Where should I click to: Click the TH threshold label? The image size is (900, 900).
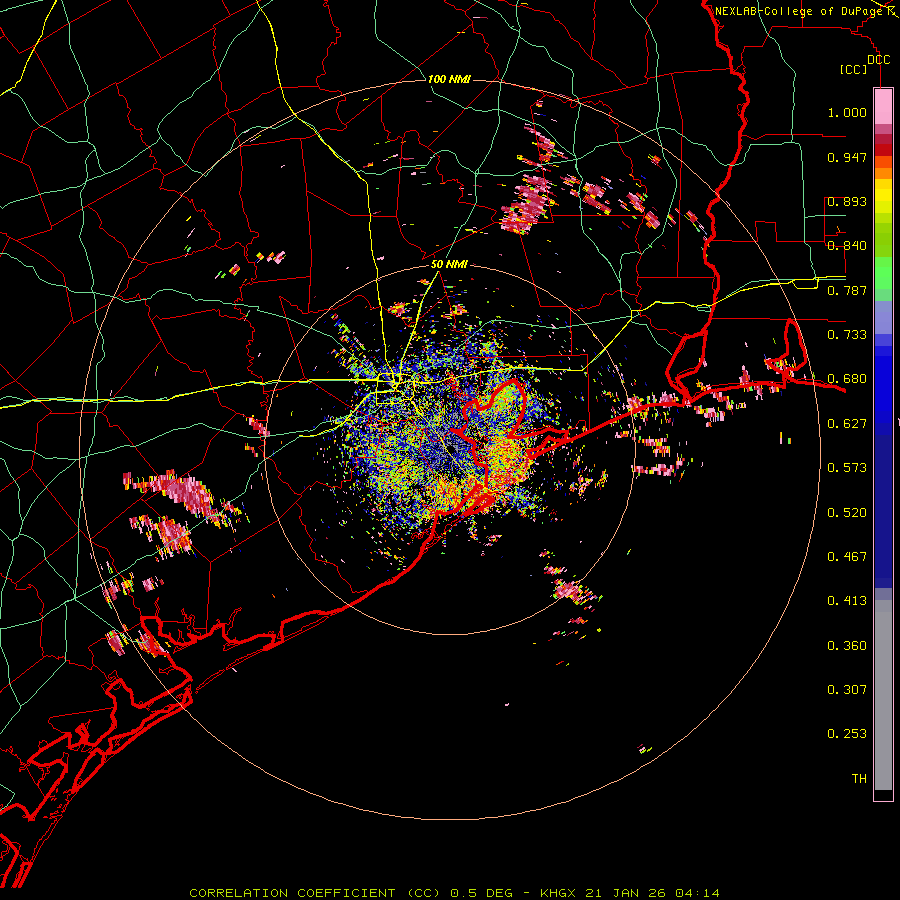click(859, 779)
